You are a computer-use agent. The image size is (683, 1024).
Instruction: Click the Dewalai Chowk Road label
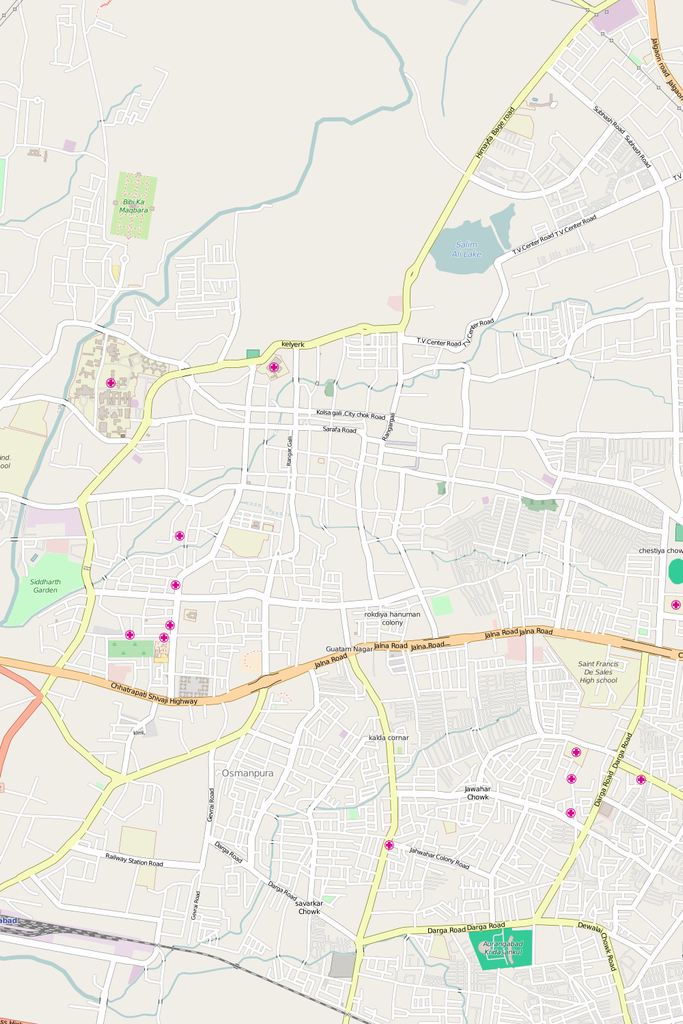pyautogui.click(x=597, y=946)
